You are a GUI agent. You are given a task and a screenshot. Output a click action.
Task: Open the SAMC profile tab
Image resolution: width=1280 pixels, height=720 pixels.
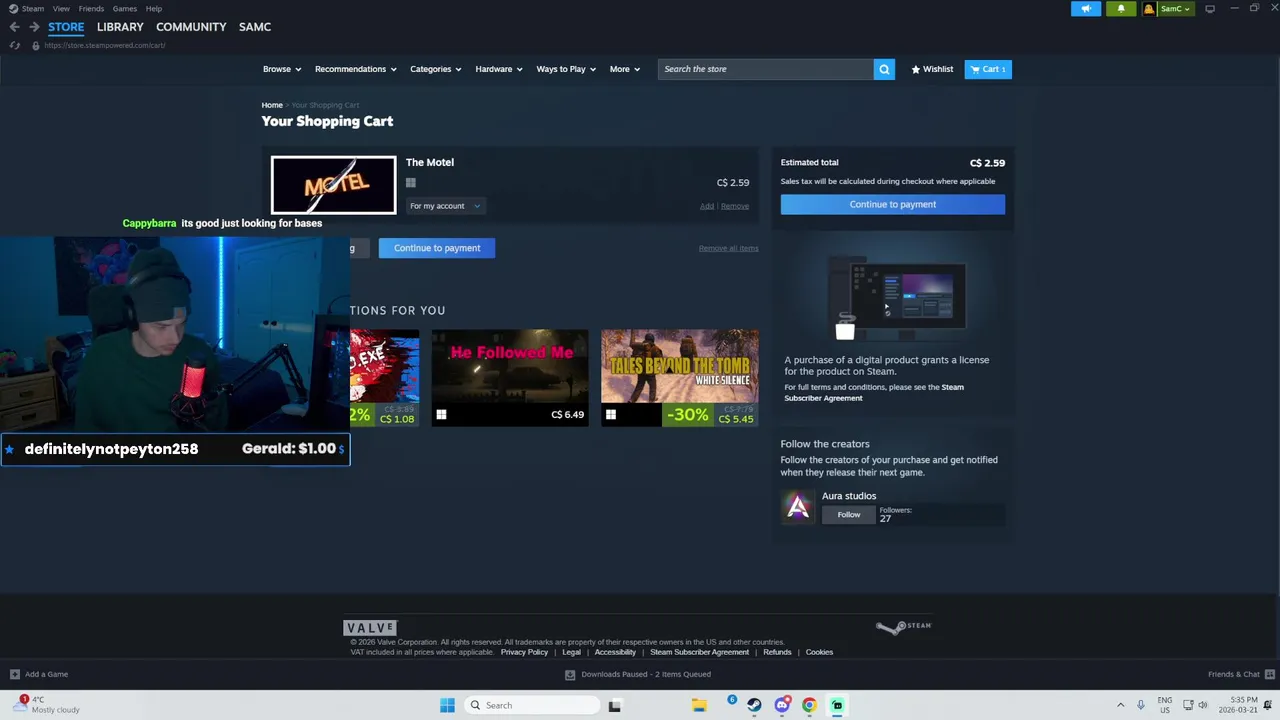click(x=255, y=27)
